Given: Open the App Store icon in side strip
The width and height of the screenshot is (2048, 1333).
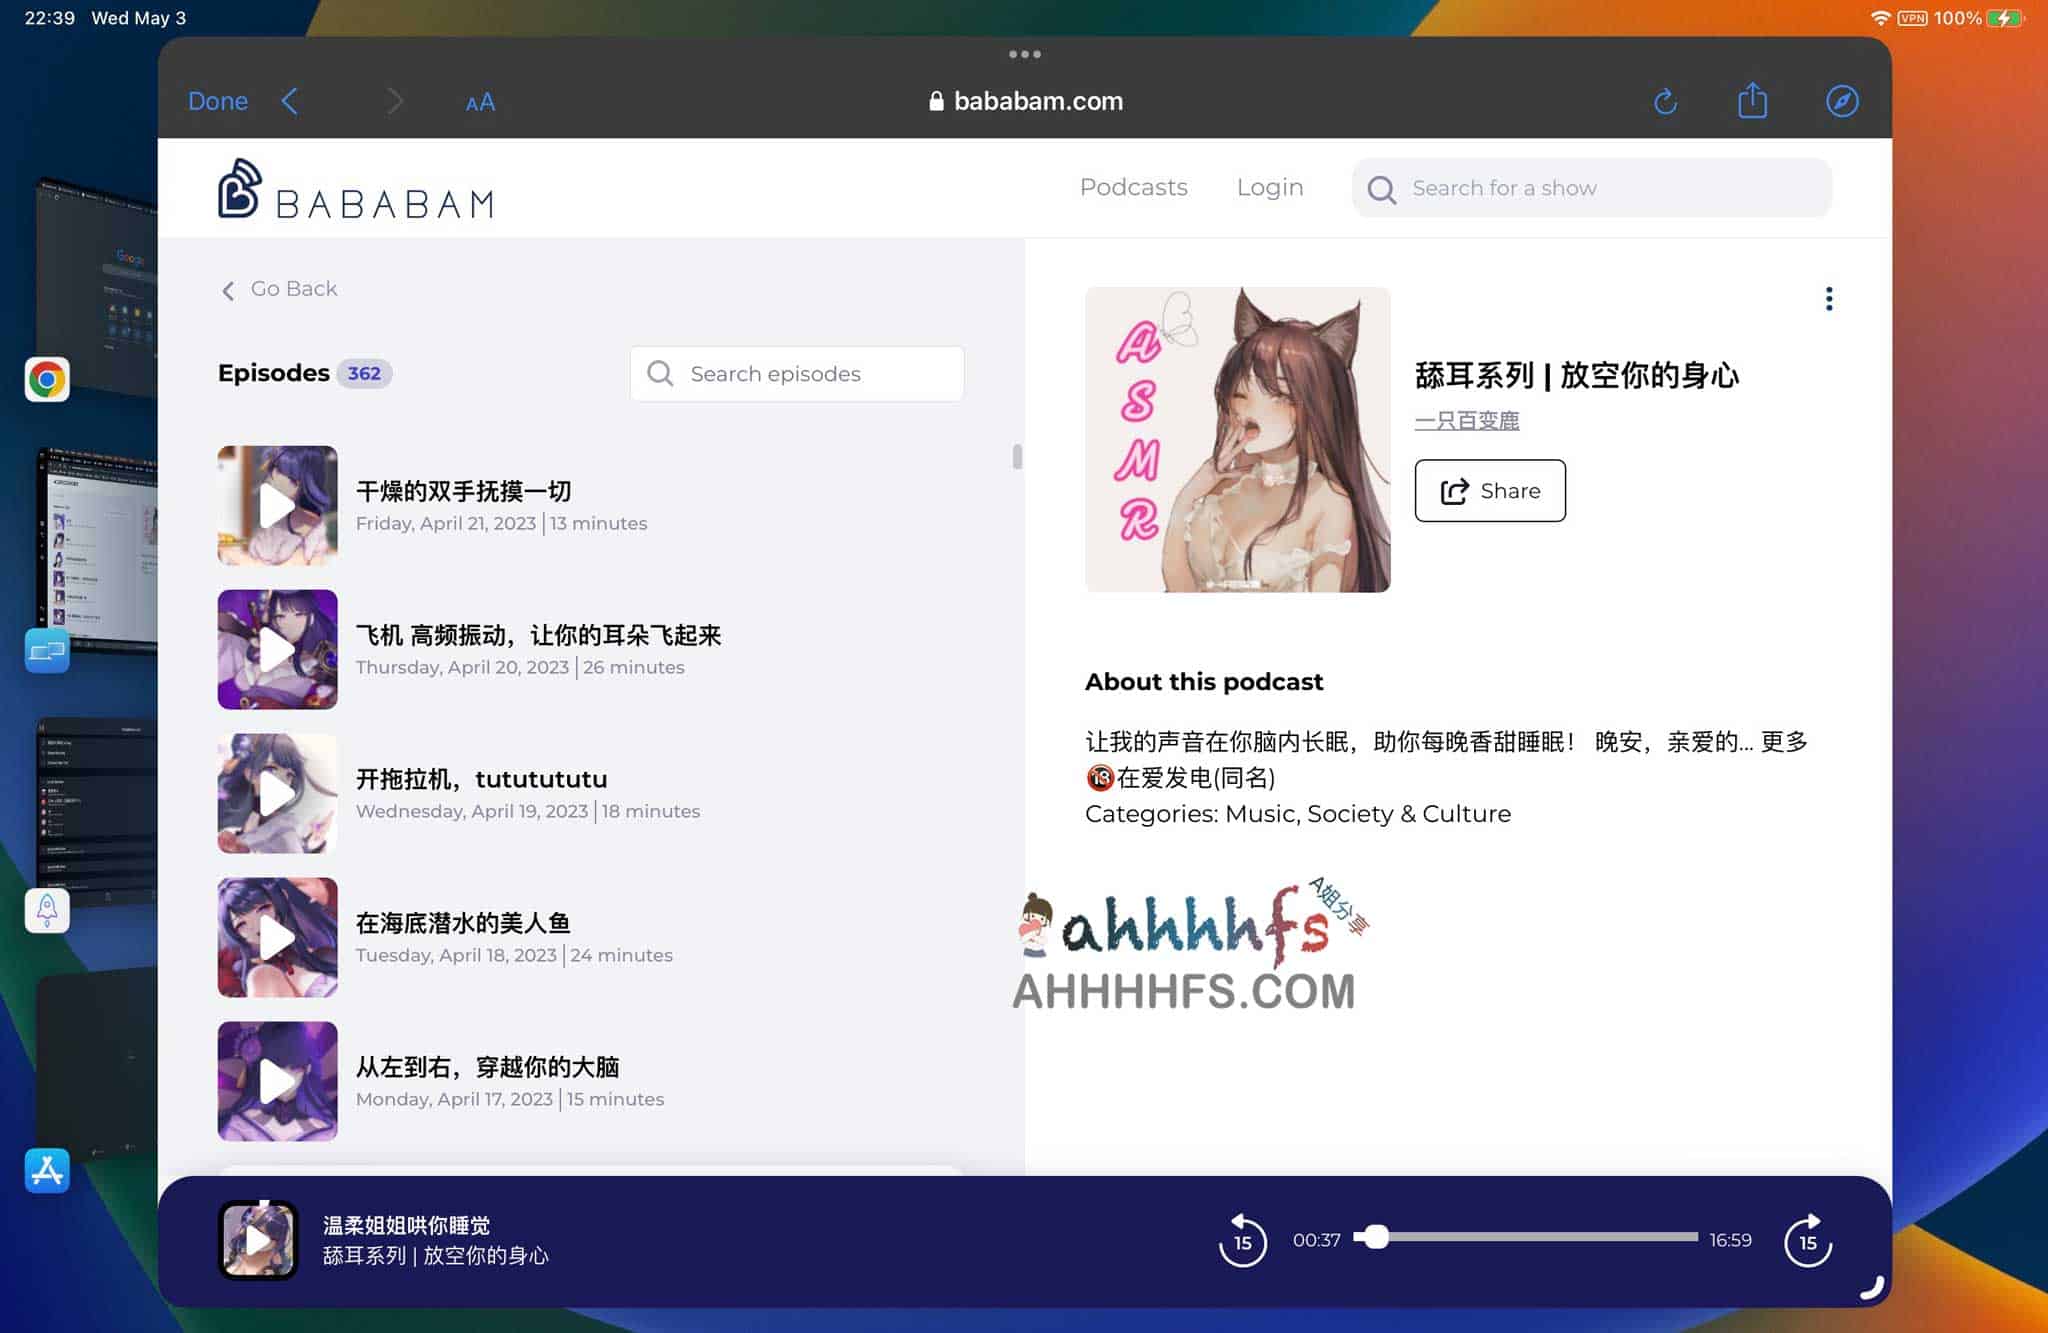Looking at the screenshot, I should pos(47,1170).
